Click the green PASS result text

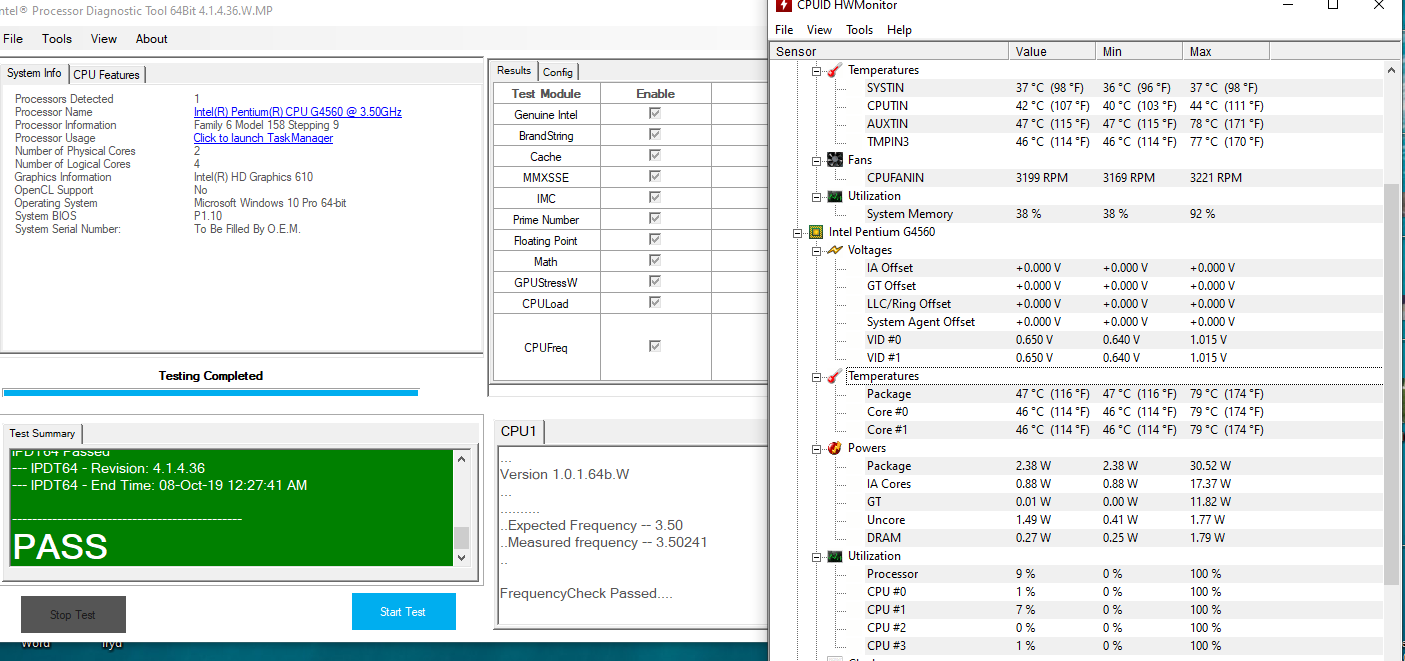click(x=60, y=547)
